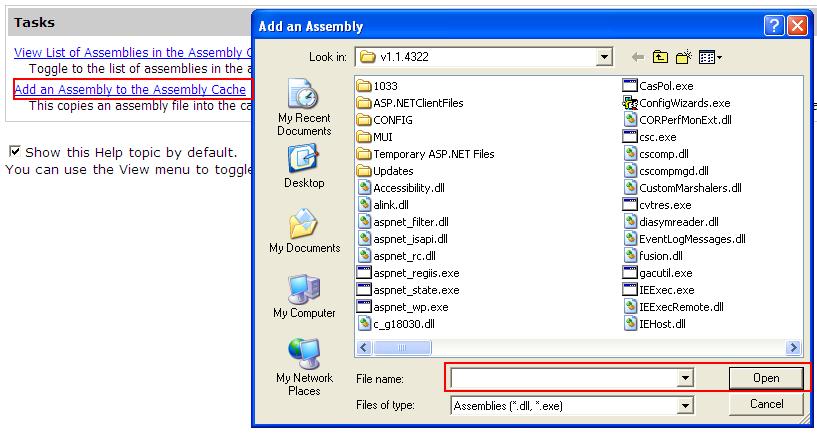The image size is (817, 433).
Task: Select CasPol.exe file
Action: 658,85
